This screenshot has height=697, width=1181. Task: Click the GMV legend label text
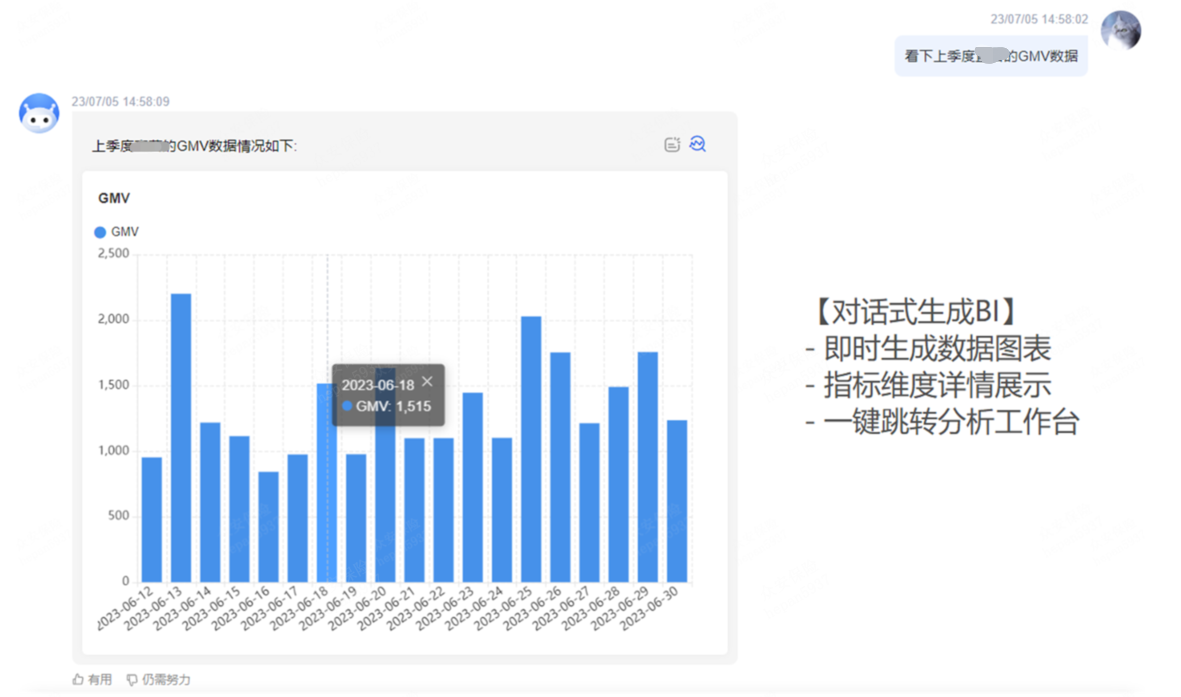click(125, 232)
